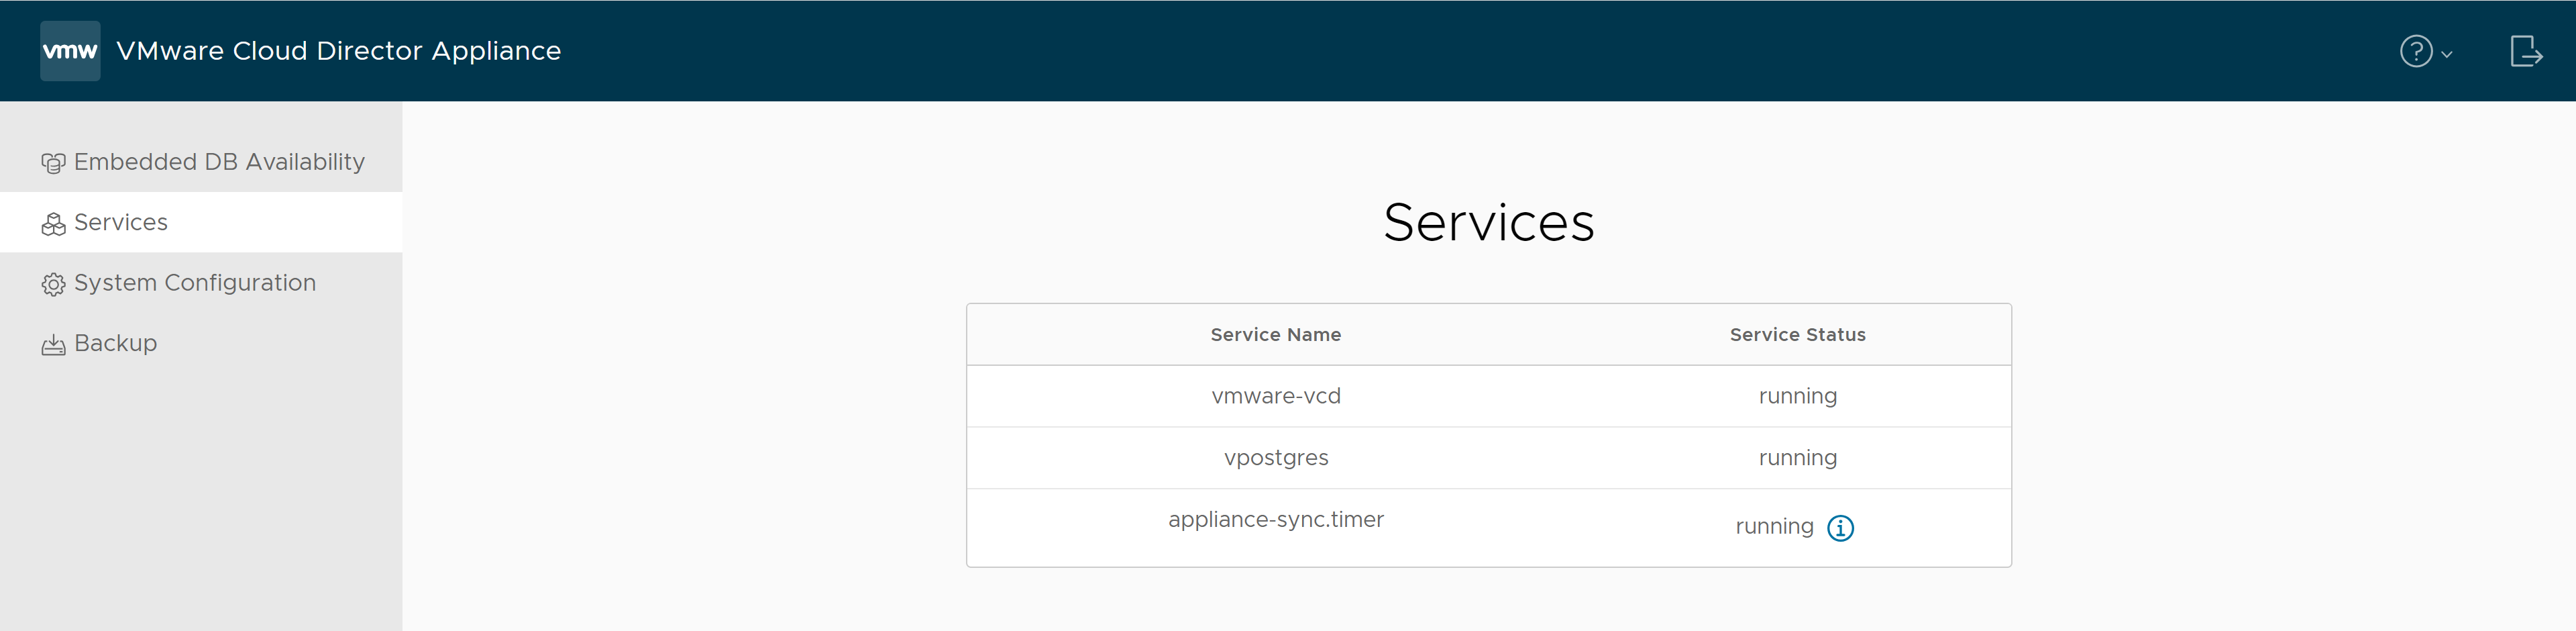Select the Services sidebar item
This screenshot has height=631, width=2576.
[201, 222]
